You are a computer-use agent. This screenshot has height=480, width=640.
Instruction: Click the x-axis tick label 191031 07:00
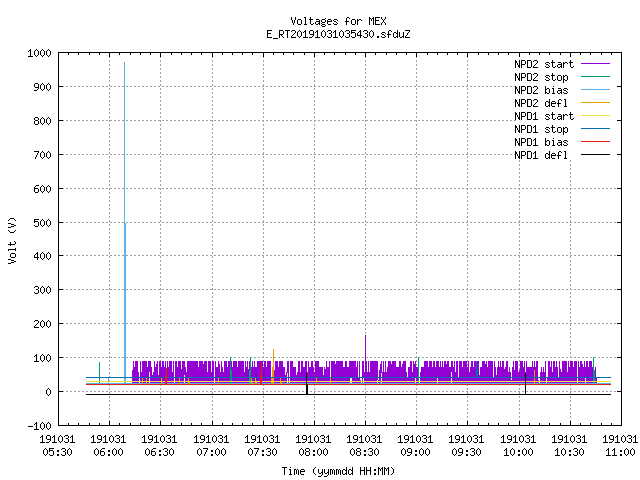click(211, 445)
